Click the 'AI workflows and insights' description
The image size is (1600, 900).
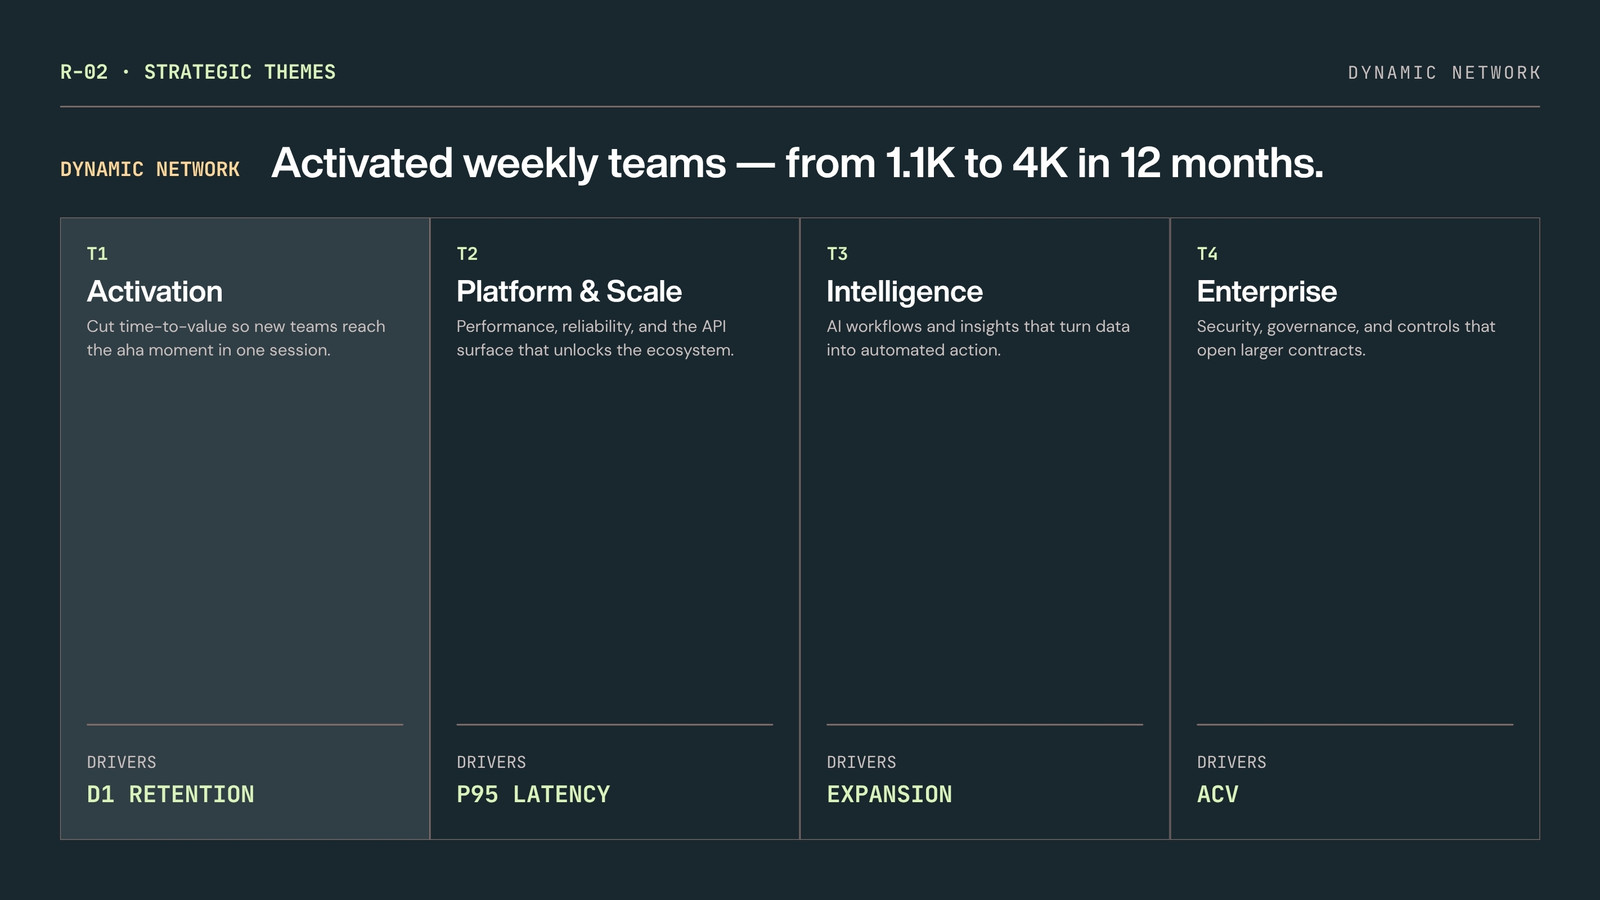click(x=978, y=338)
